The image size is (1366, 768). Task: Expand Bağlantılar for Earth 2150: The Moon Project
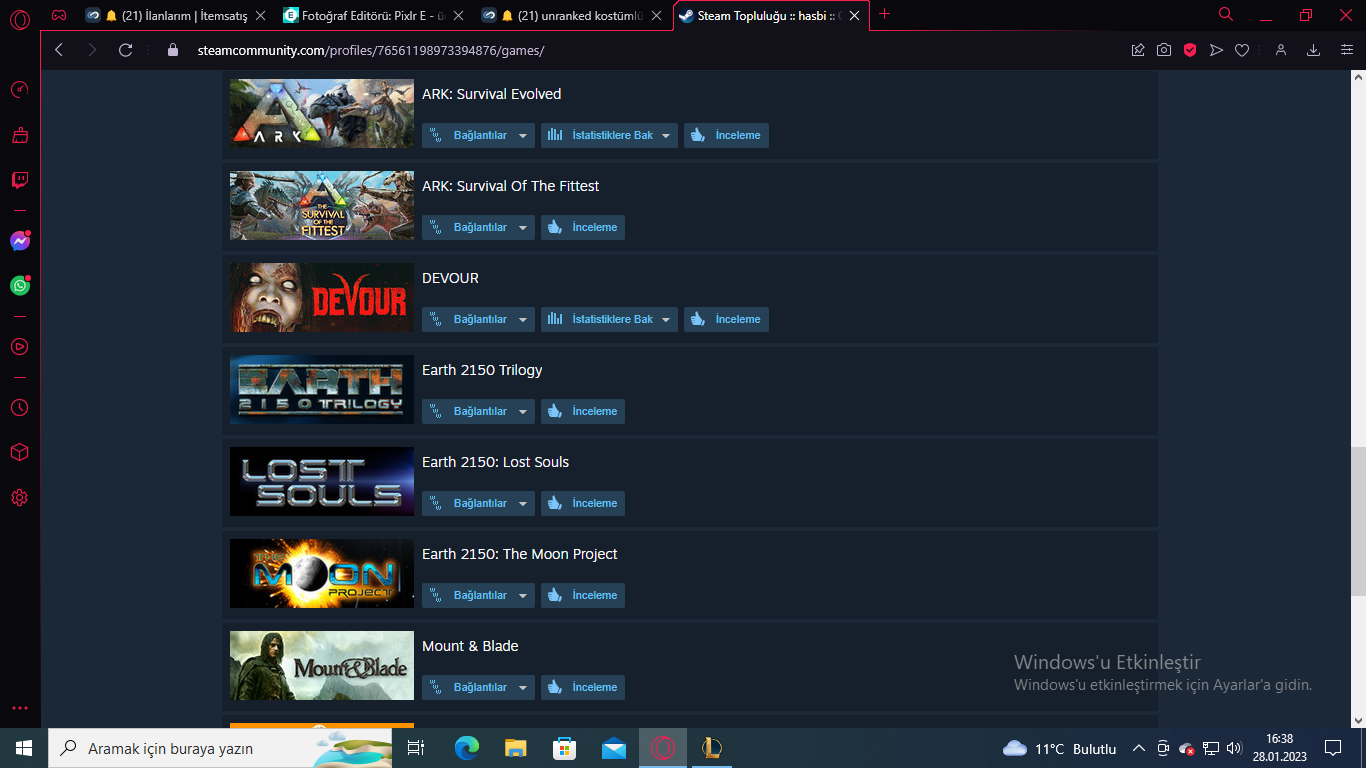[478, 595]
